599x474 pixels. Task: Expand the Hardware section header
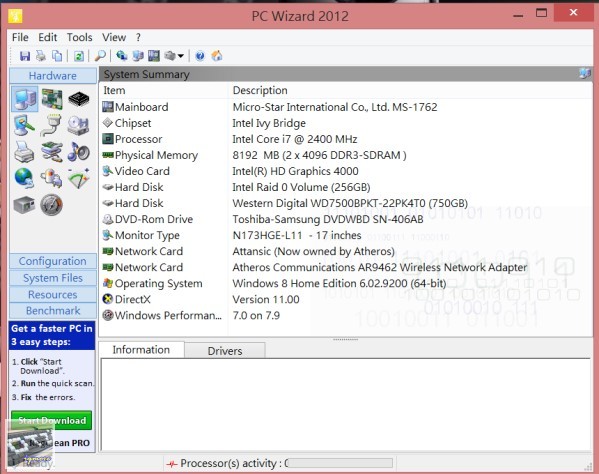tap(53, 76)
